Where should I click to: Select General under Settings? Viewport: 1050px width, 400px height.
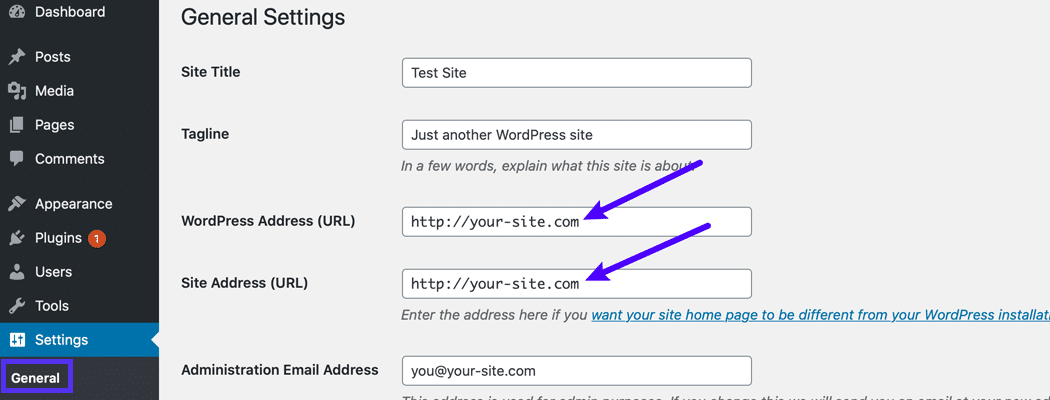tap(35, 378)
